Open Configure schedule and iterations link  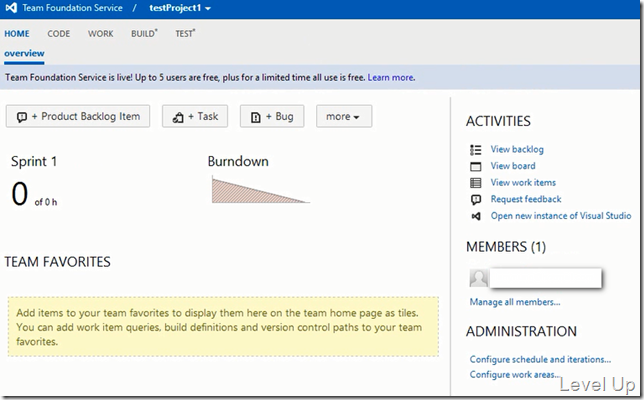pyautogui.click(x=540, y=359)
